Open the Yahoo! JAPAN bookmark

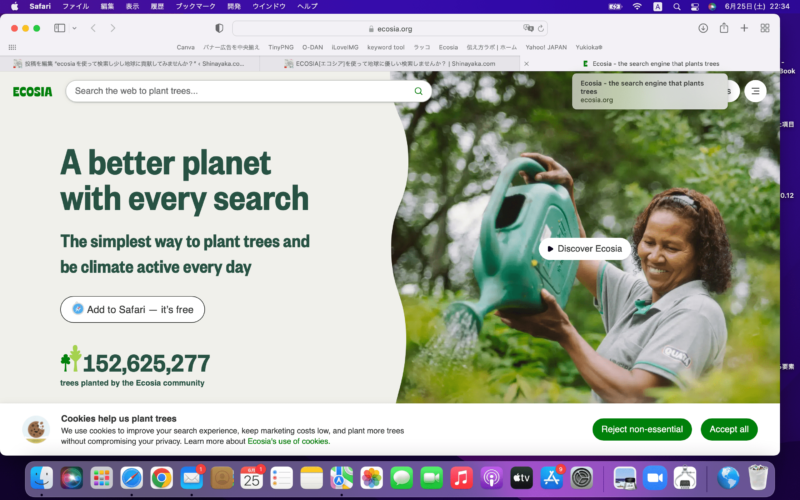pos(546,47)
